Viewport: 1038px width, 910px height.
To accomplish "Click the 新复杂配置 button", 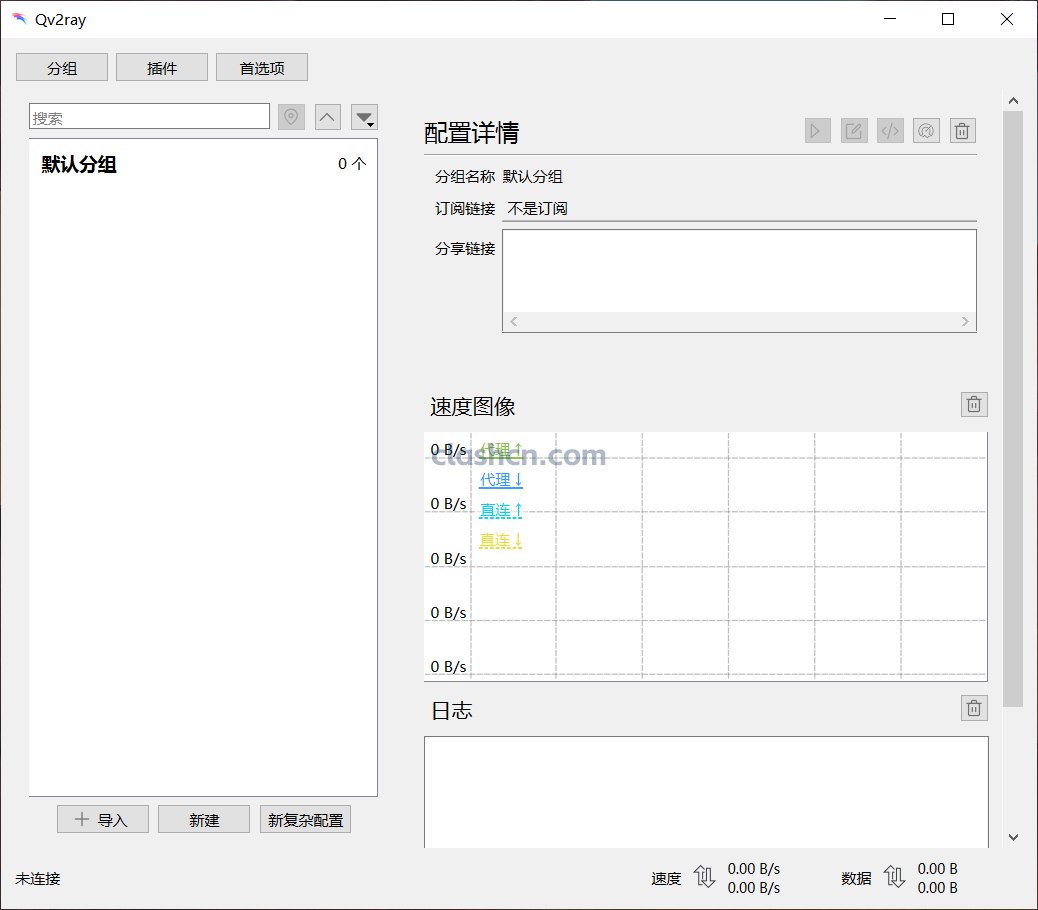I will click(x=305, y=819).
